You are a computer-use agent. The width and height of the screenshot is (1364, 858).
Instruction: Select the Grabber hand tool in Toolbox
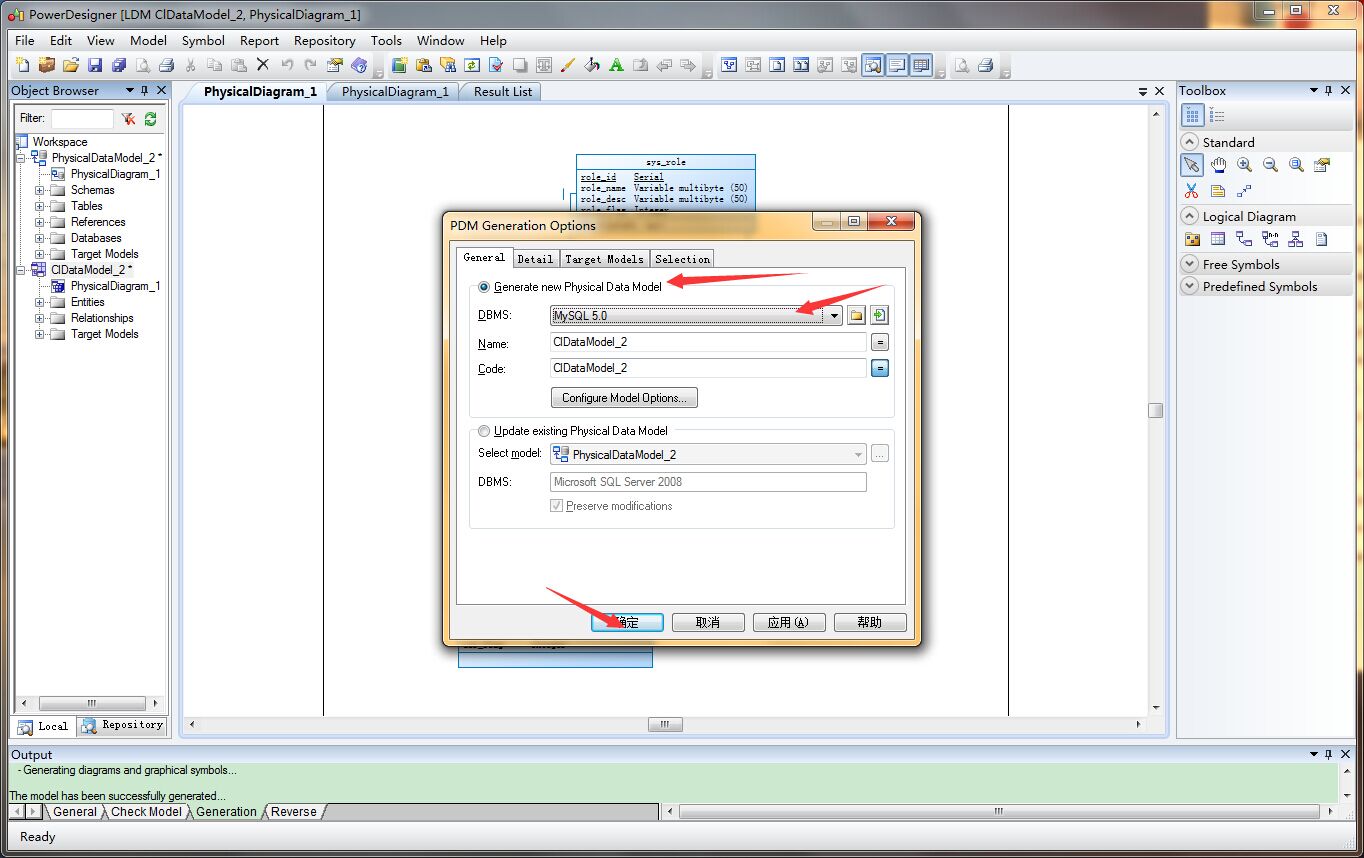click(1218, 165)
